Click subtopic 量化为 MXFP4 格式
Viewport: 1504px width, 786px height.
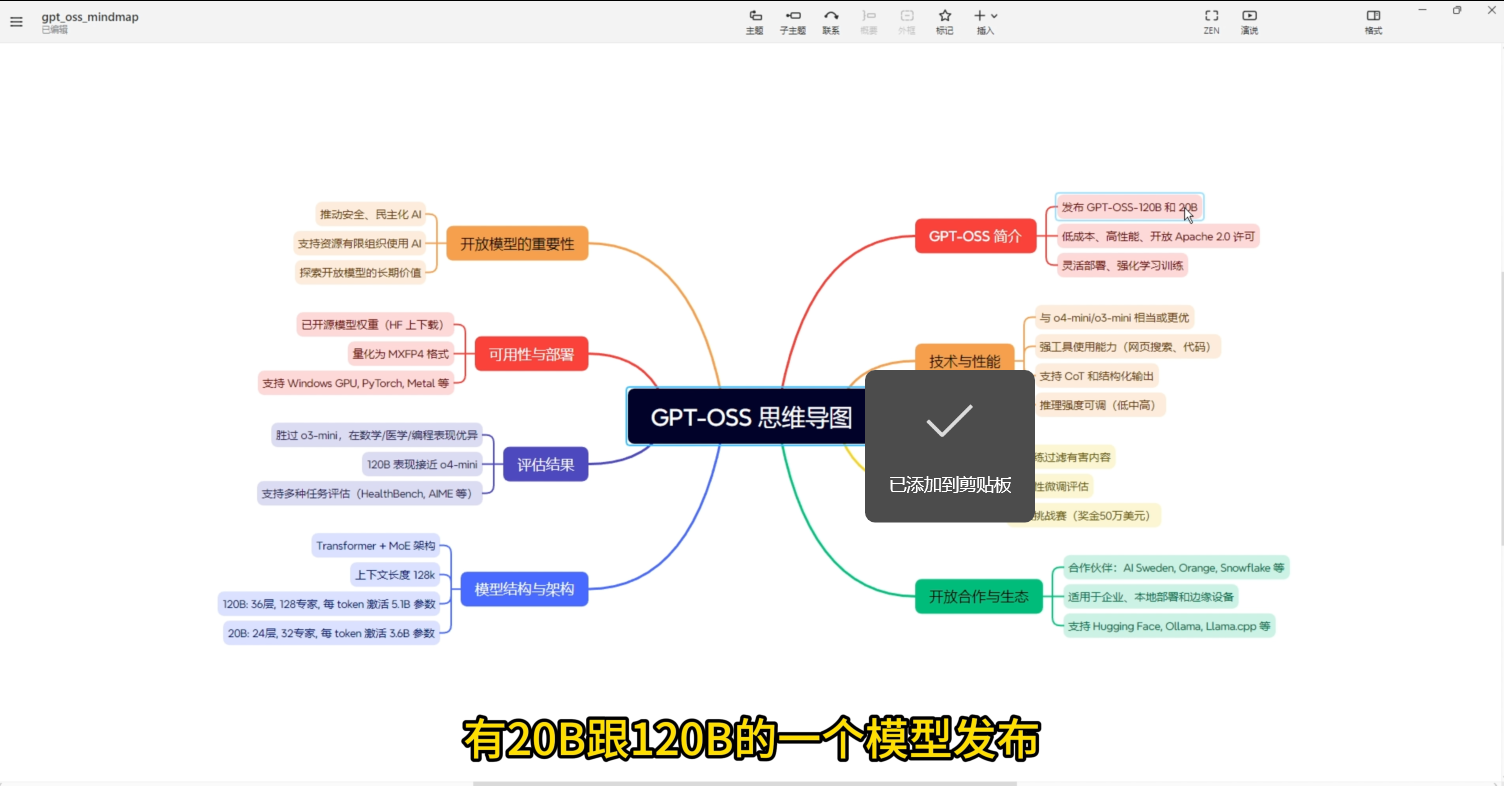click(400, 353)
